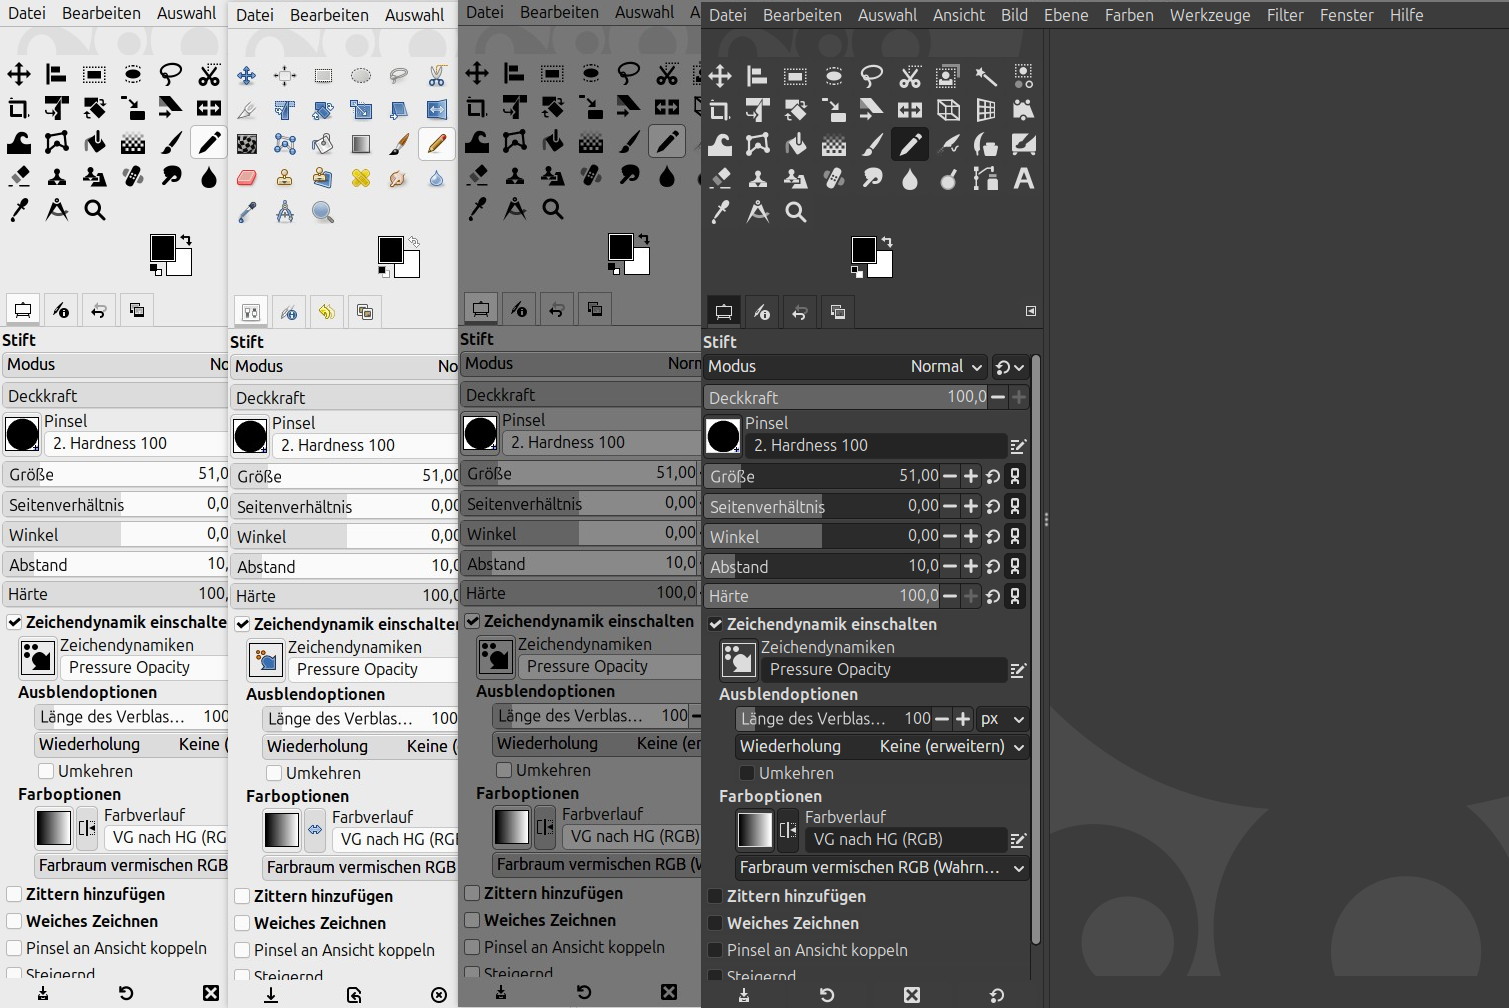Select the Fuzzy Select wand in the dark toolbox
Viewport: 1509px width, 1008px height.
pyautogui.click(x=986, y=76)
